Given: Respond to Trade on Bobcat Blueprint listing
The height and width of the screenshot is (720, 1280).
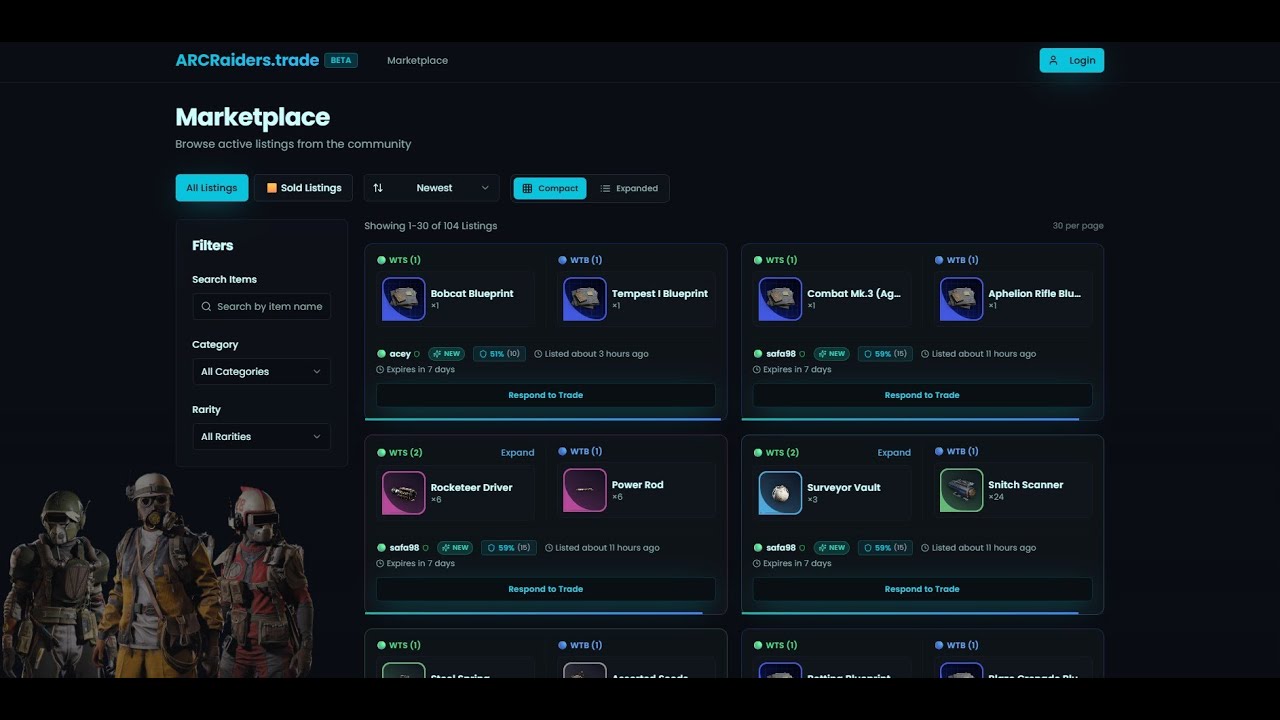Looking at the screenshot, I should (546, 395).
